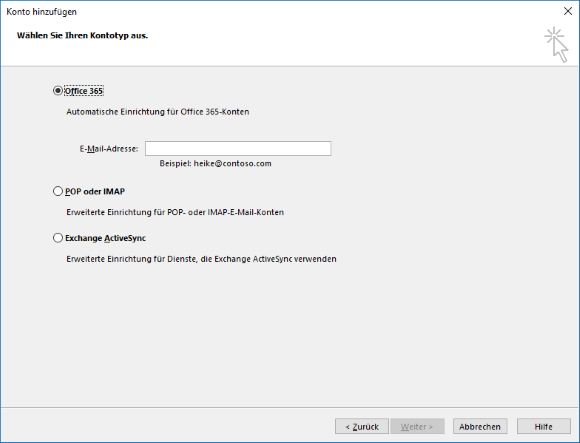Choose the Exchange ActiveSync radio button
The width and height of the screenshot is (580, 443).
tap(58, 238)
